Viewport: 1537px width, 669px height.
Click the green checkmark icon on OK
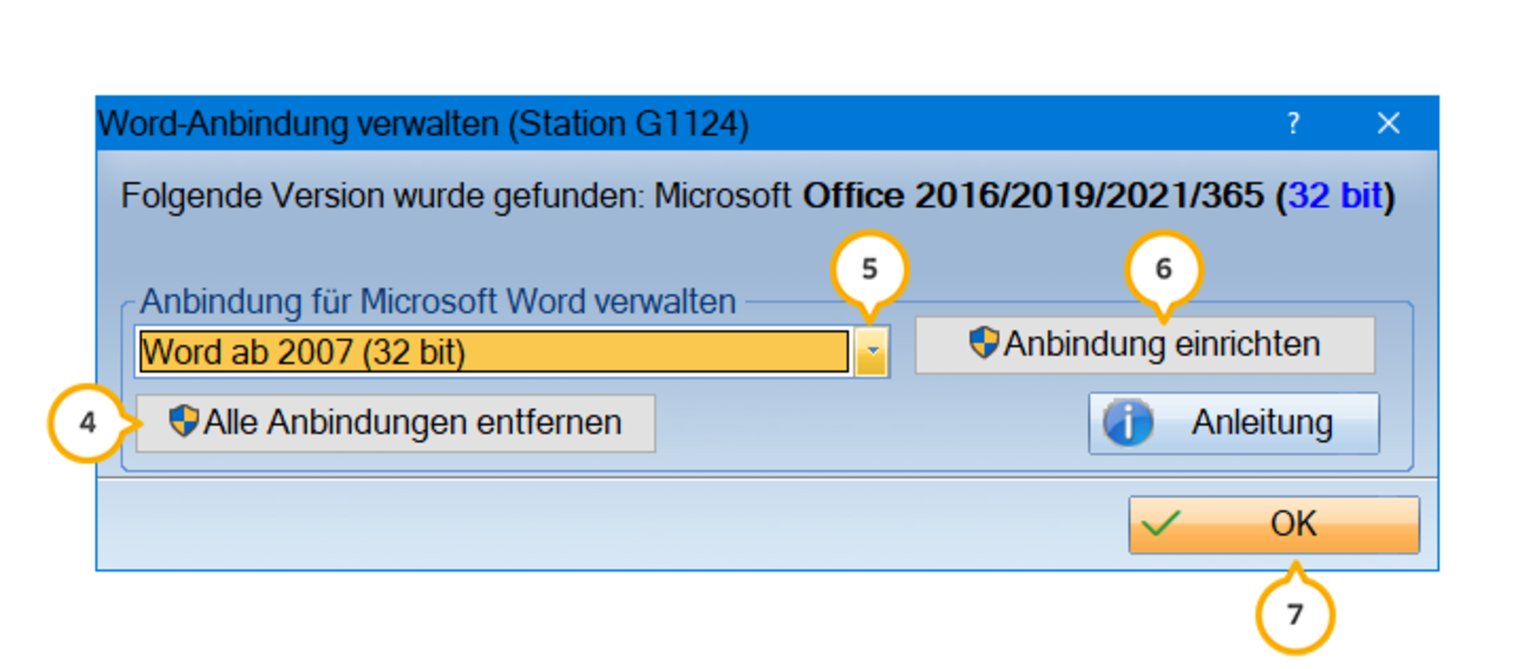click(1160, 524)
